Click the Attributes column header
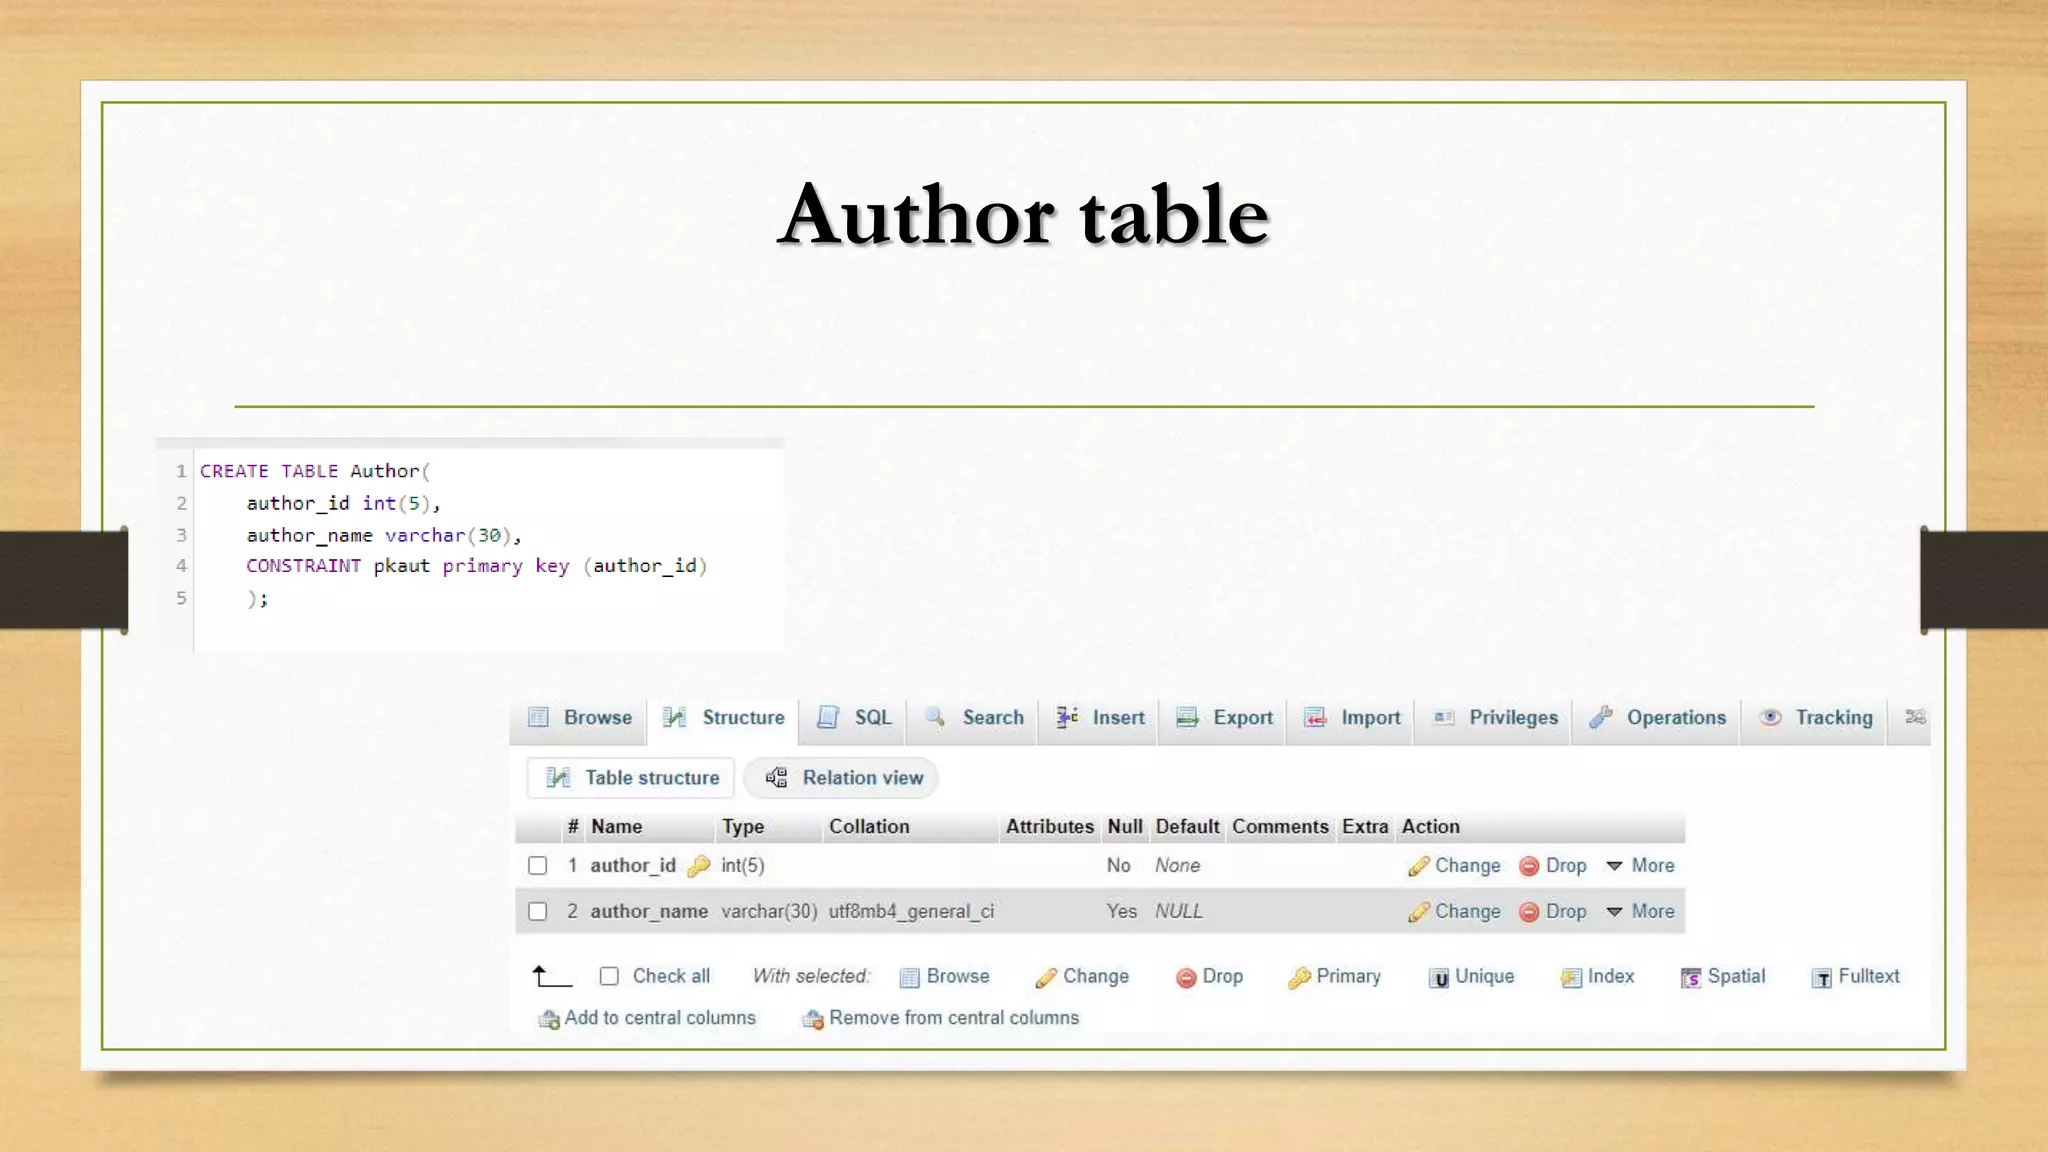2048x1152 pixels. (x=1050, y=827)
